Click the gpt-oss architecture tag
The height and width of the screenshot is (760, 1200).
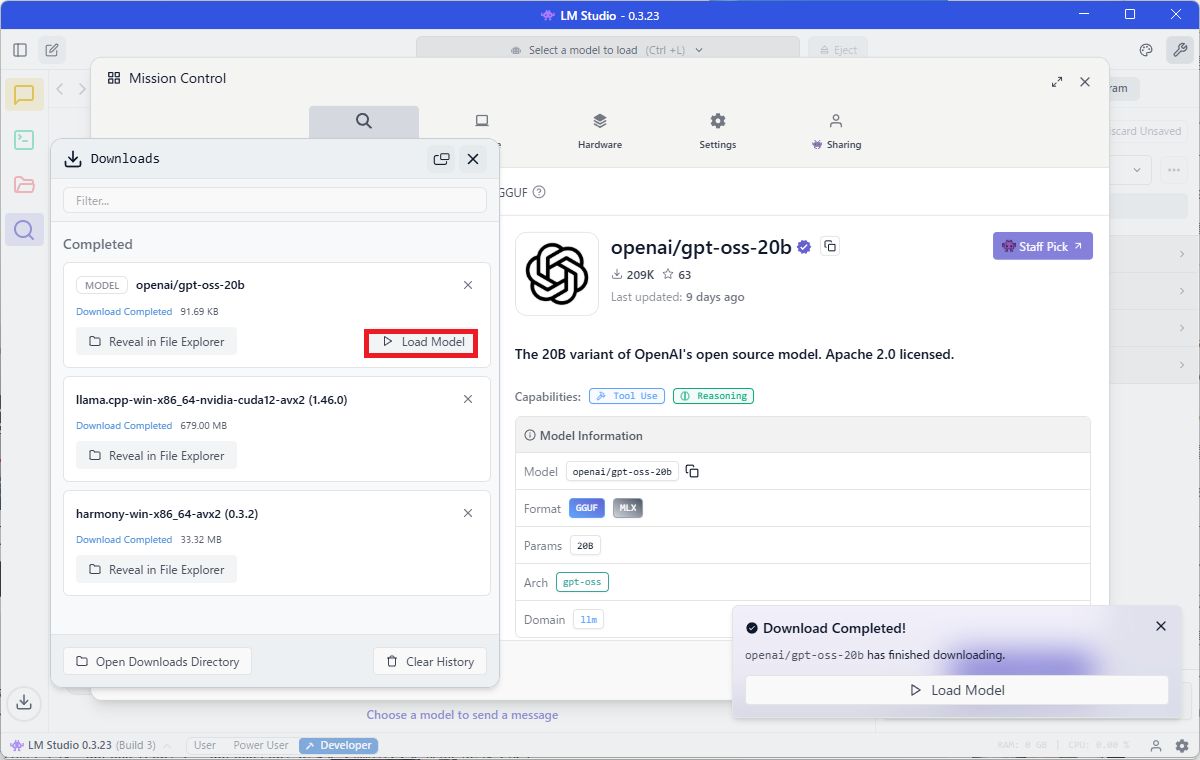tap(582, 582)
